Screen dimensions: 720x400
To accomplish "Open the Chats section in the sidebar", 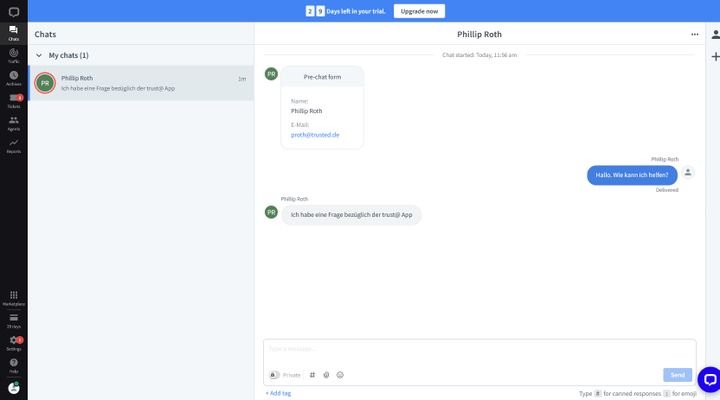I will click(14, 33).
